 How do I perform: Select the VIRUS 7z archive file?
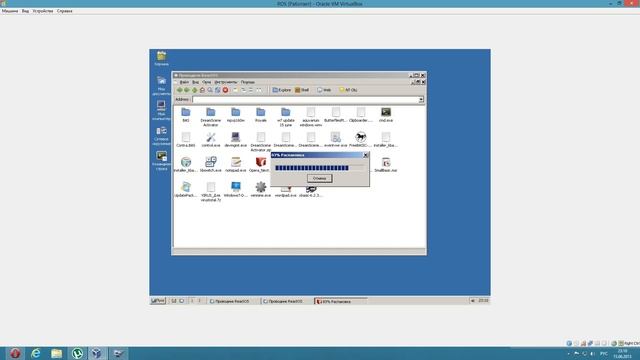click(x=211, y=192)
